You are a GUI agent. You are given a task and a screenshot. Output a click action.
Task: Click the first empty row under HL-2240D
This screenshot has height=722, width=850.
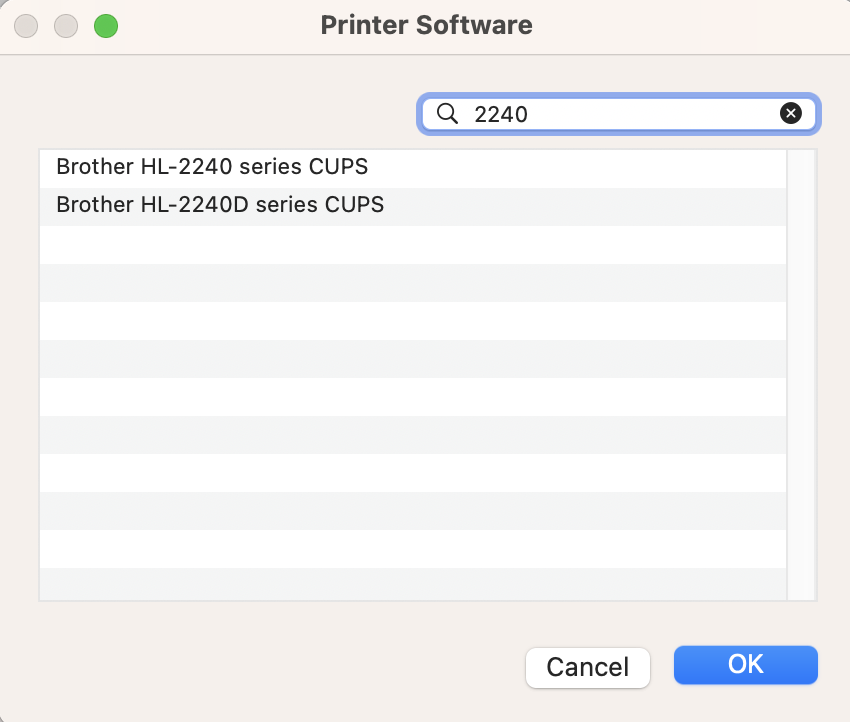[x=412, y=244]
